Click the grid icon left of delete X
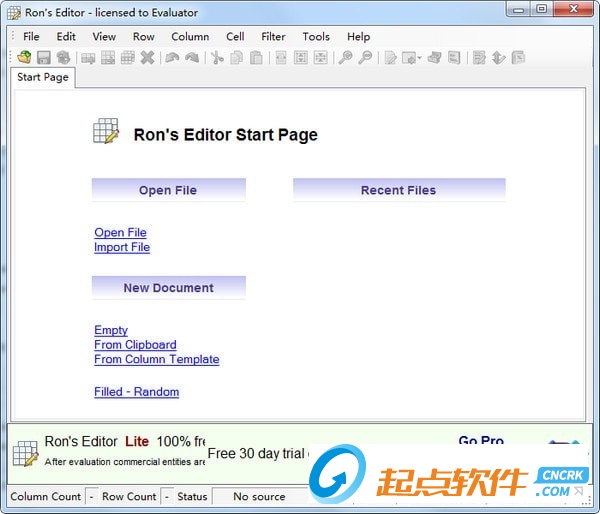 click(128, 58)
